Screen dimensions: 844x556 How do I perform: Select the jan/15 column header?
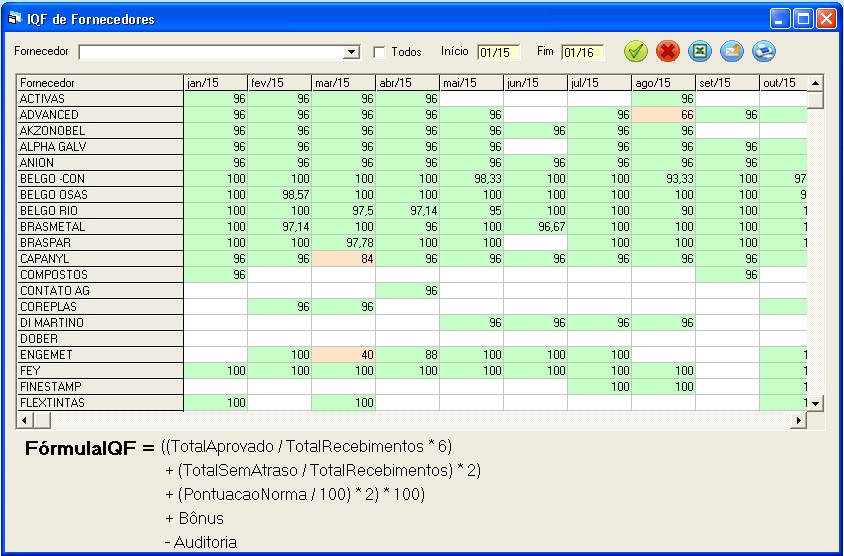pos(215,83)
